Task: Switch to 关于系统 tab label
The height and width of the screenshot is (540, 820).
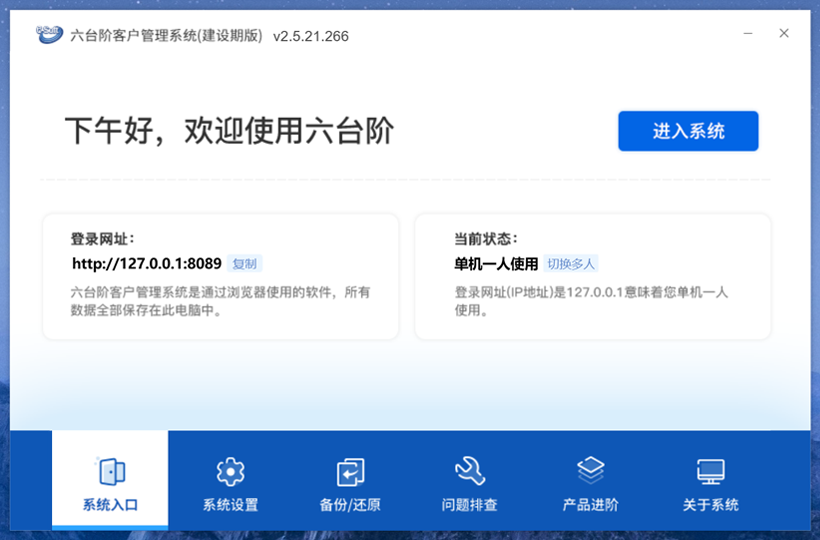Action: (710, 504)
